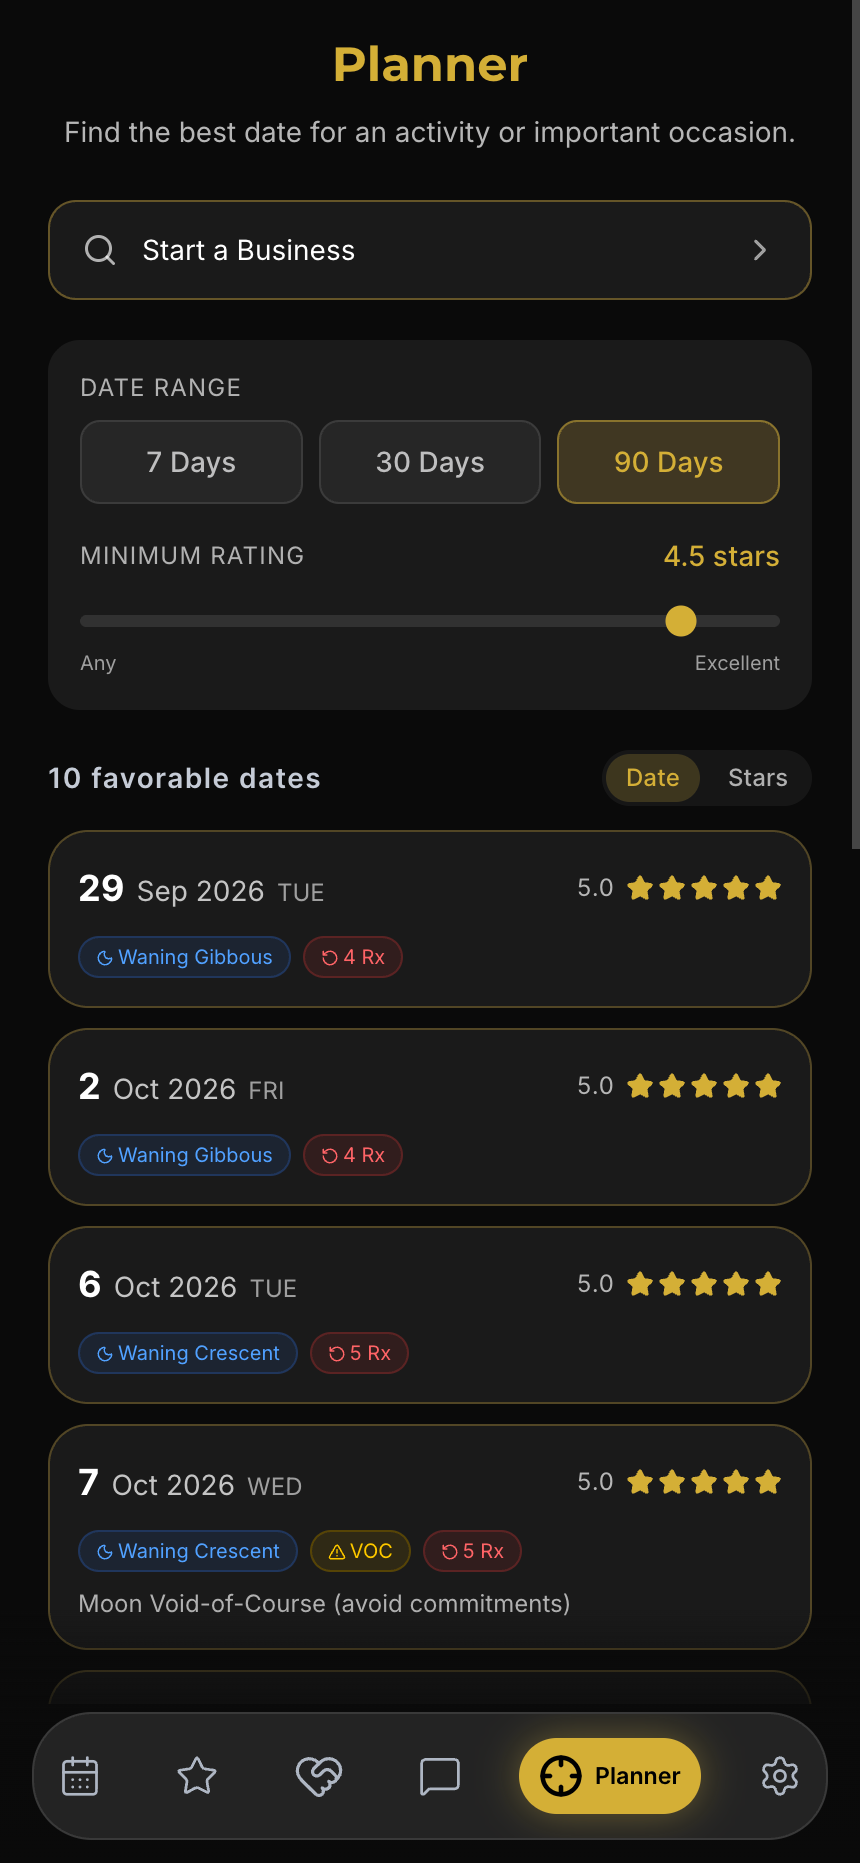Click the search magnifier icon
Screen dimensions: 860x1863
pyautogui.click(x=100, y=250)
